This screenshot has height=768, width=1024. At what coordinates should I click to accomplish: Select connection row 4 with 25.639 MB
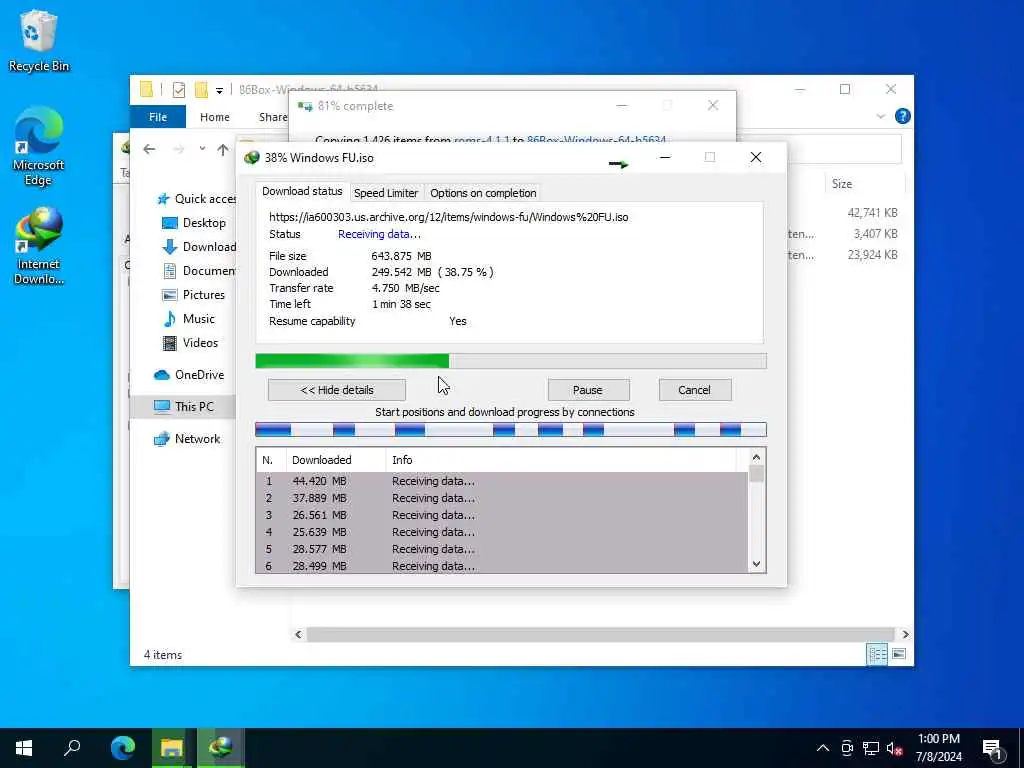pos(502,532)
